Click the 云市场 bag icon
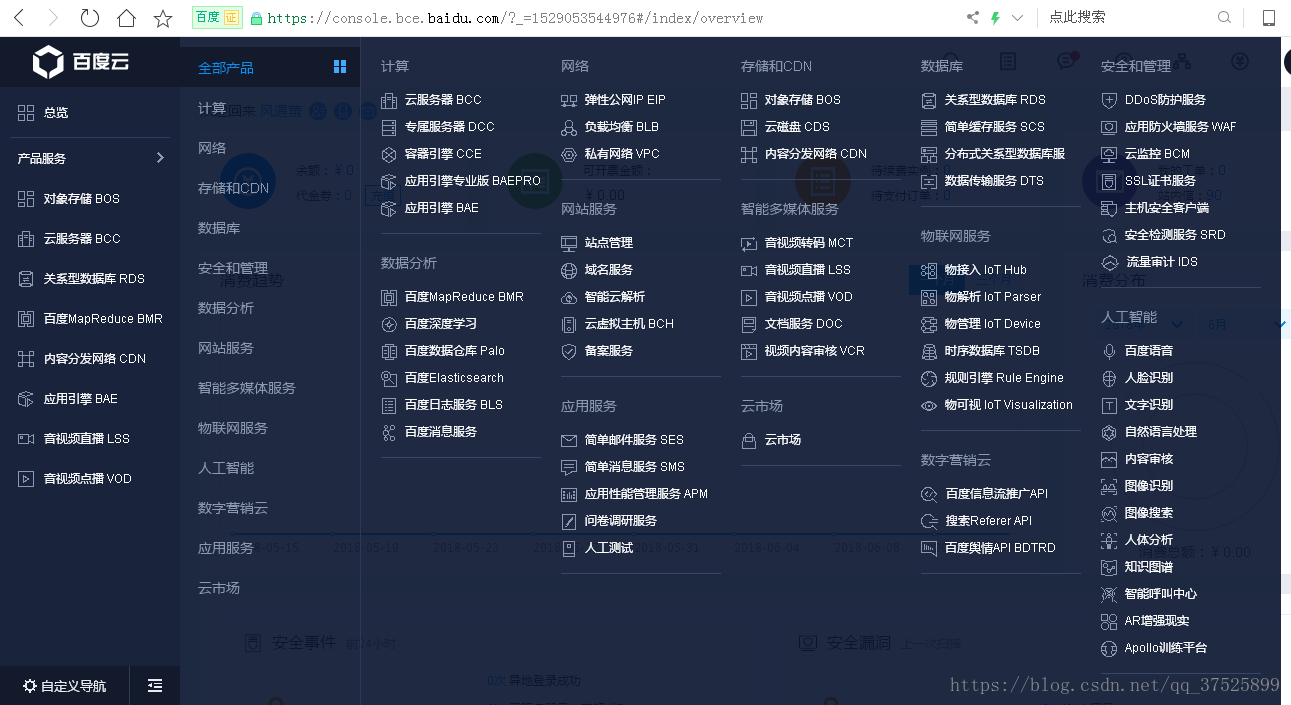Viewport: 1291px width, 705px height. tap(749, 440)
